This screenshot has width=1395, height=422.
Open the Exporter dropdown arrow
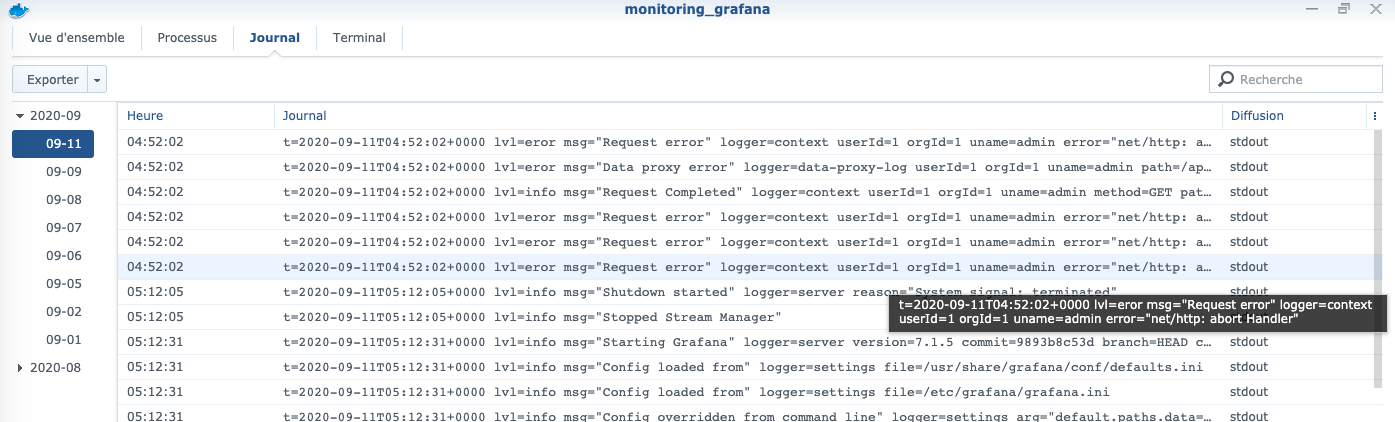[97, 80]
